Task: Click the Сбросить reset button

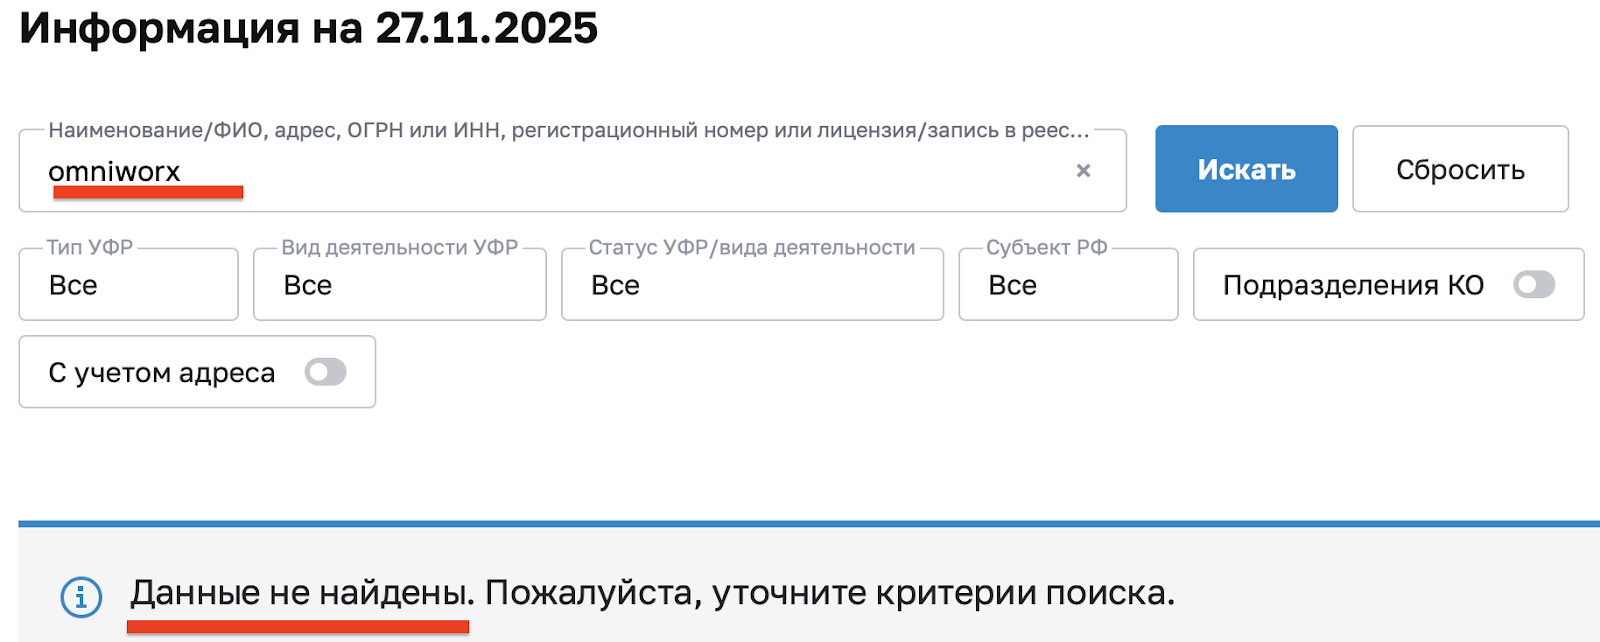Action: [x=1460, y=169]
